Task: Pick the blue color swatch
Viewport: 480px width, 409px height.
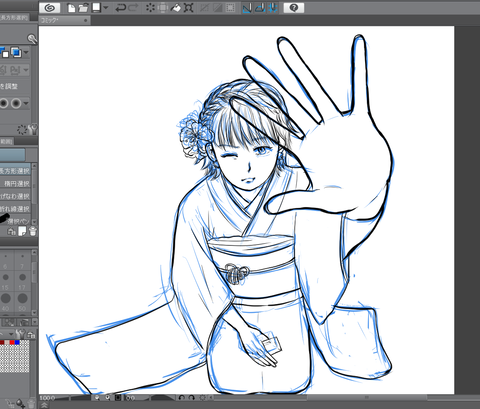Action: (x=17, y=342)
